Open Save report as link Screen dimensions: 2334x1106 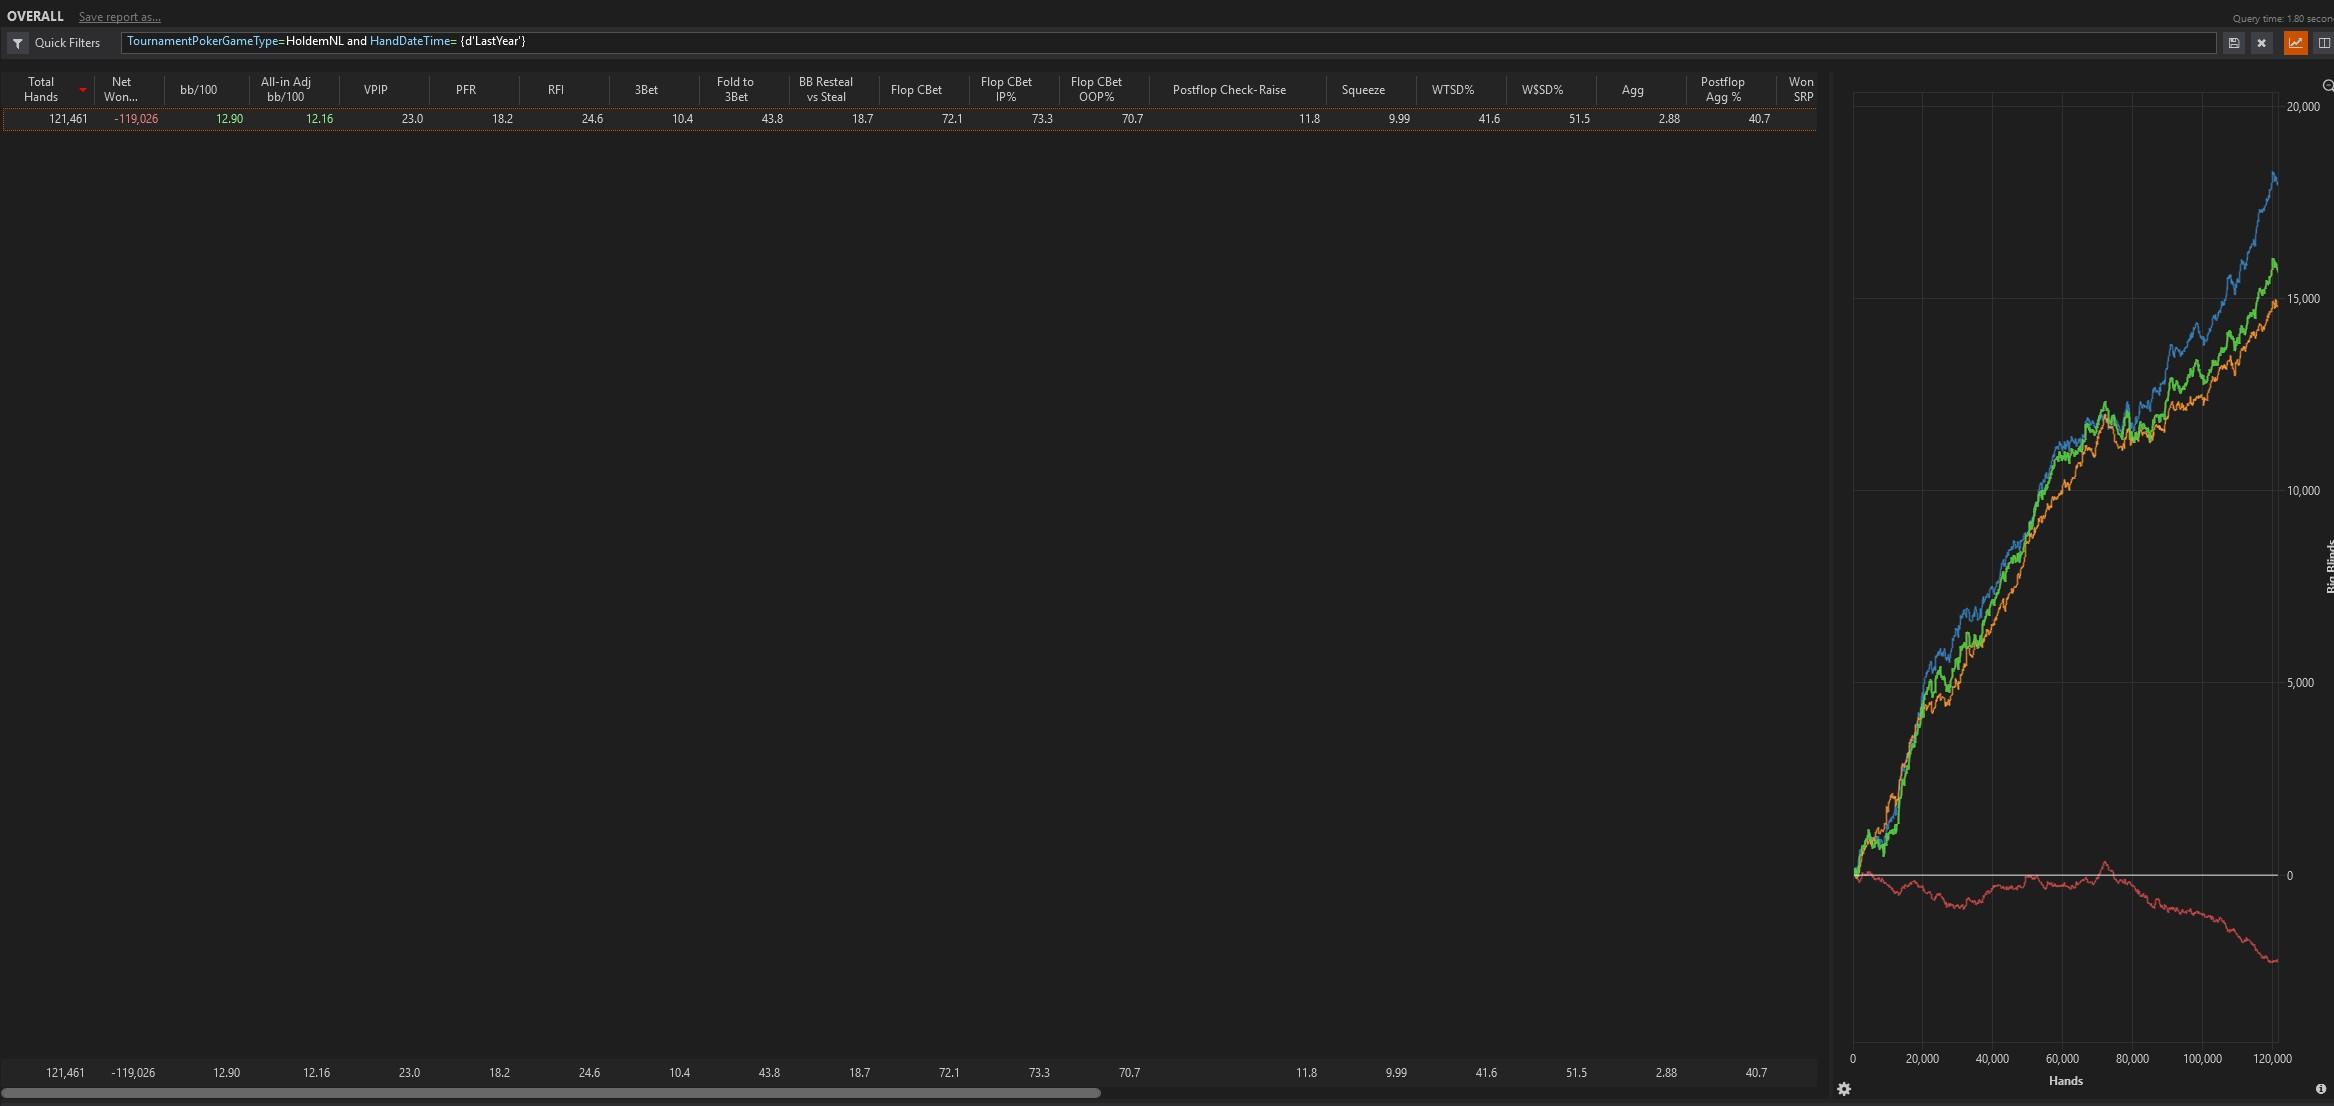click(119, 17)
